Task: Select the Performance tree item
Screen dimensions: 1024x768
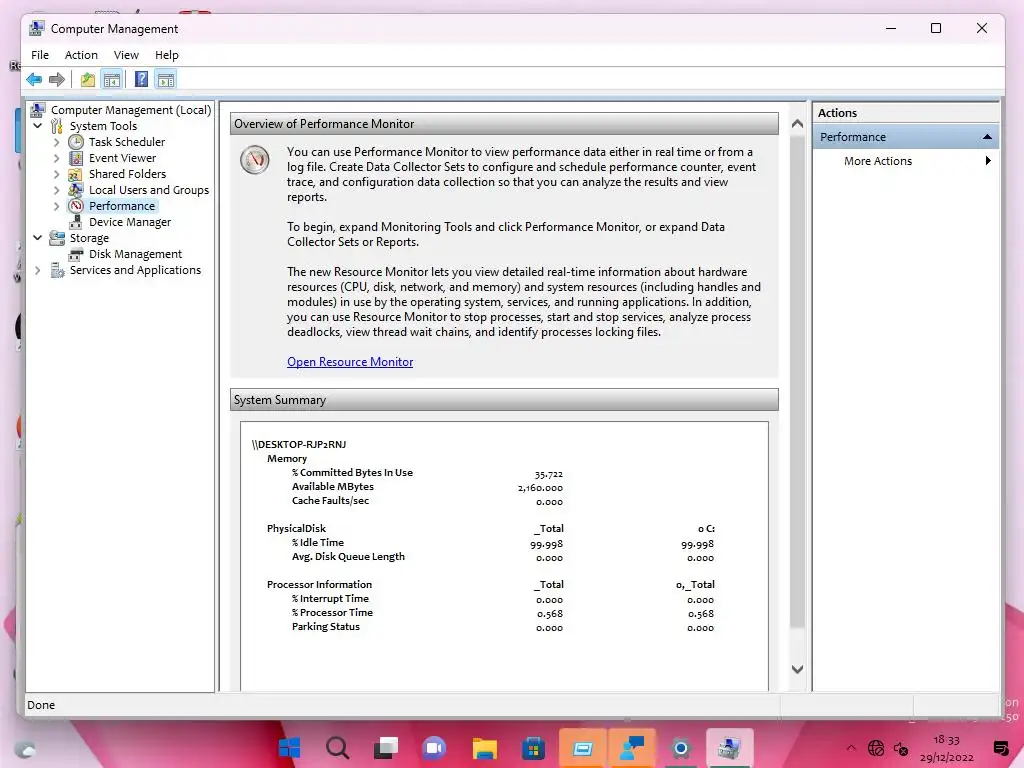Action: click(x=122, y=206)
